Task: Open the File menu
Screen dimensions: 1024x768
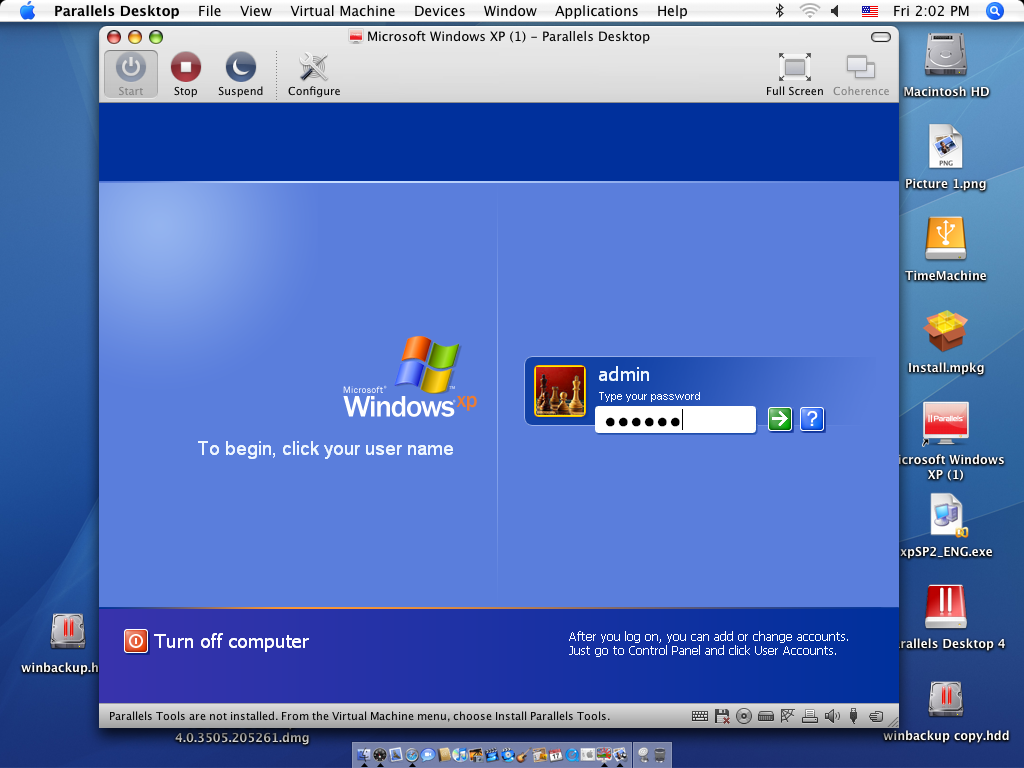Action: (210, 11)
